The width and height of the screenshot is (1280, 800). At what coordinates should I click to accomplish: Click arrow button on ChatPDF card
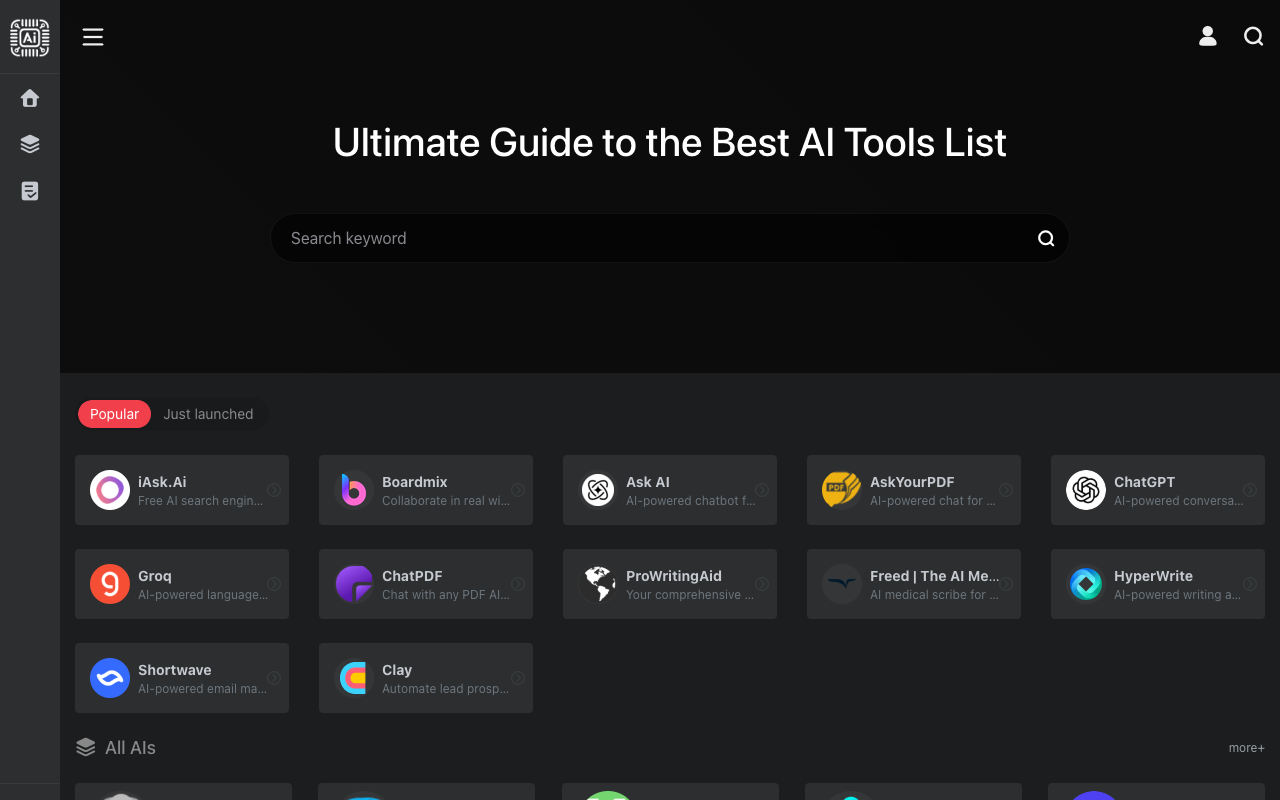[x=518, y=584]
